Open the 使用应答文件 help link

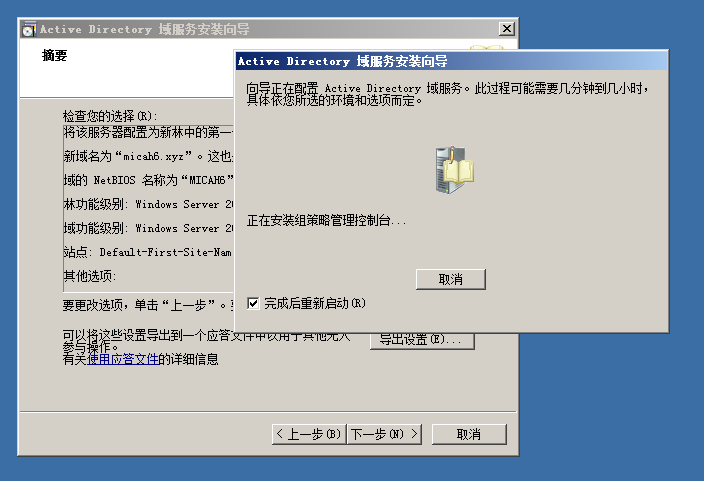click(123, 359)
